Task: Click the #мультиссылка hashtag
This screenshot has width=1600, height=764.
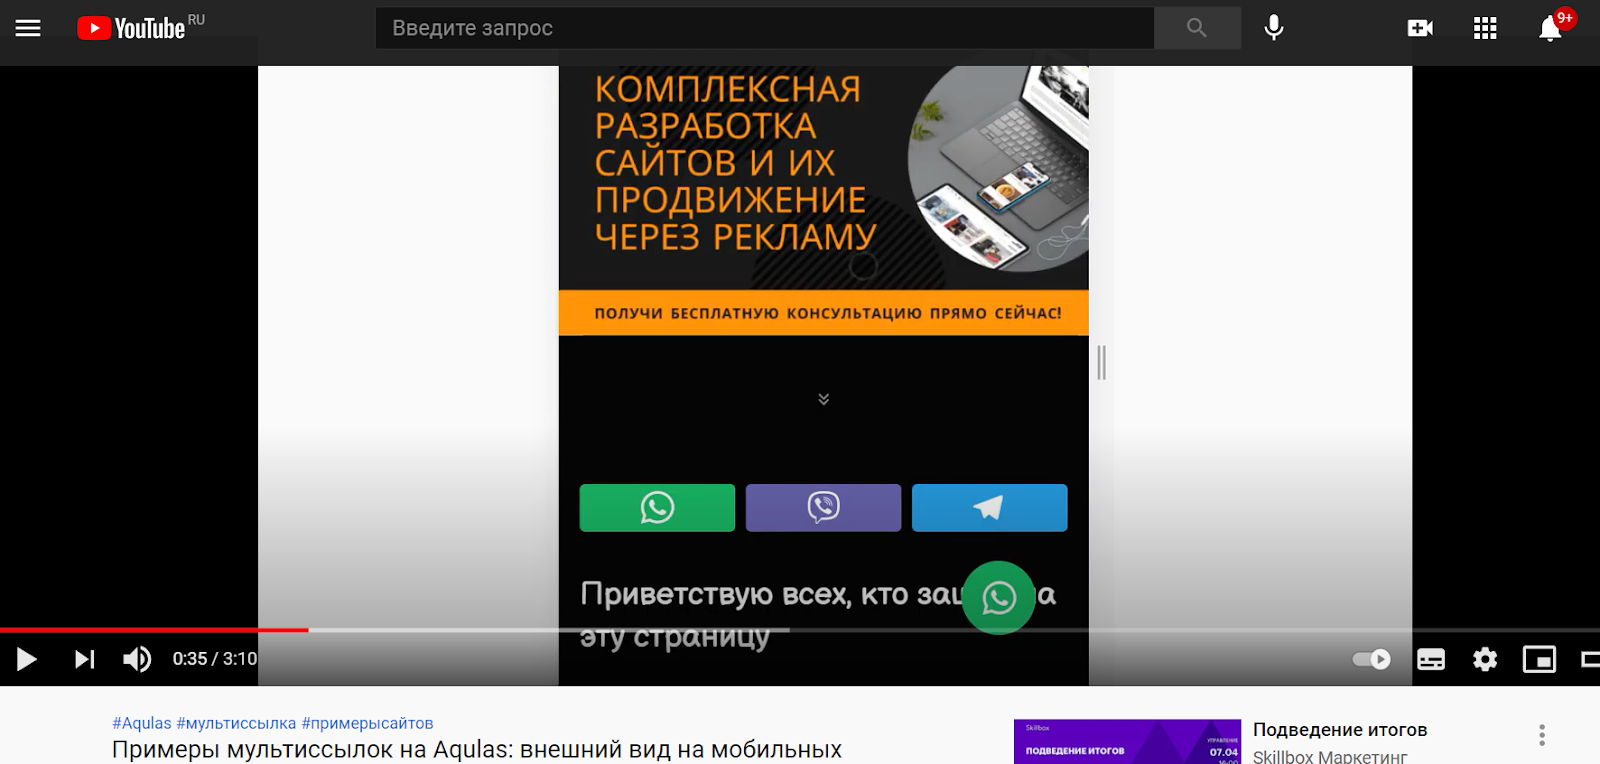Action: coord(236,723)
